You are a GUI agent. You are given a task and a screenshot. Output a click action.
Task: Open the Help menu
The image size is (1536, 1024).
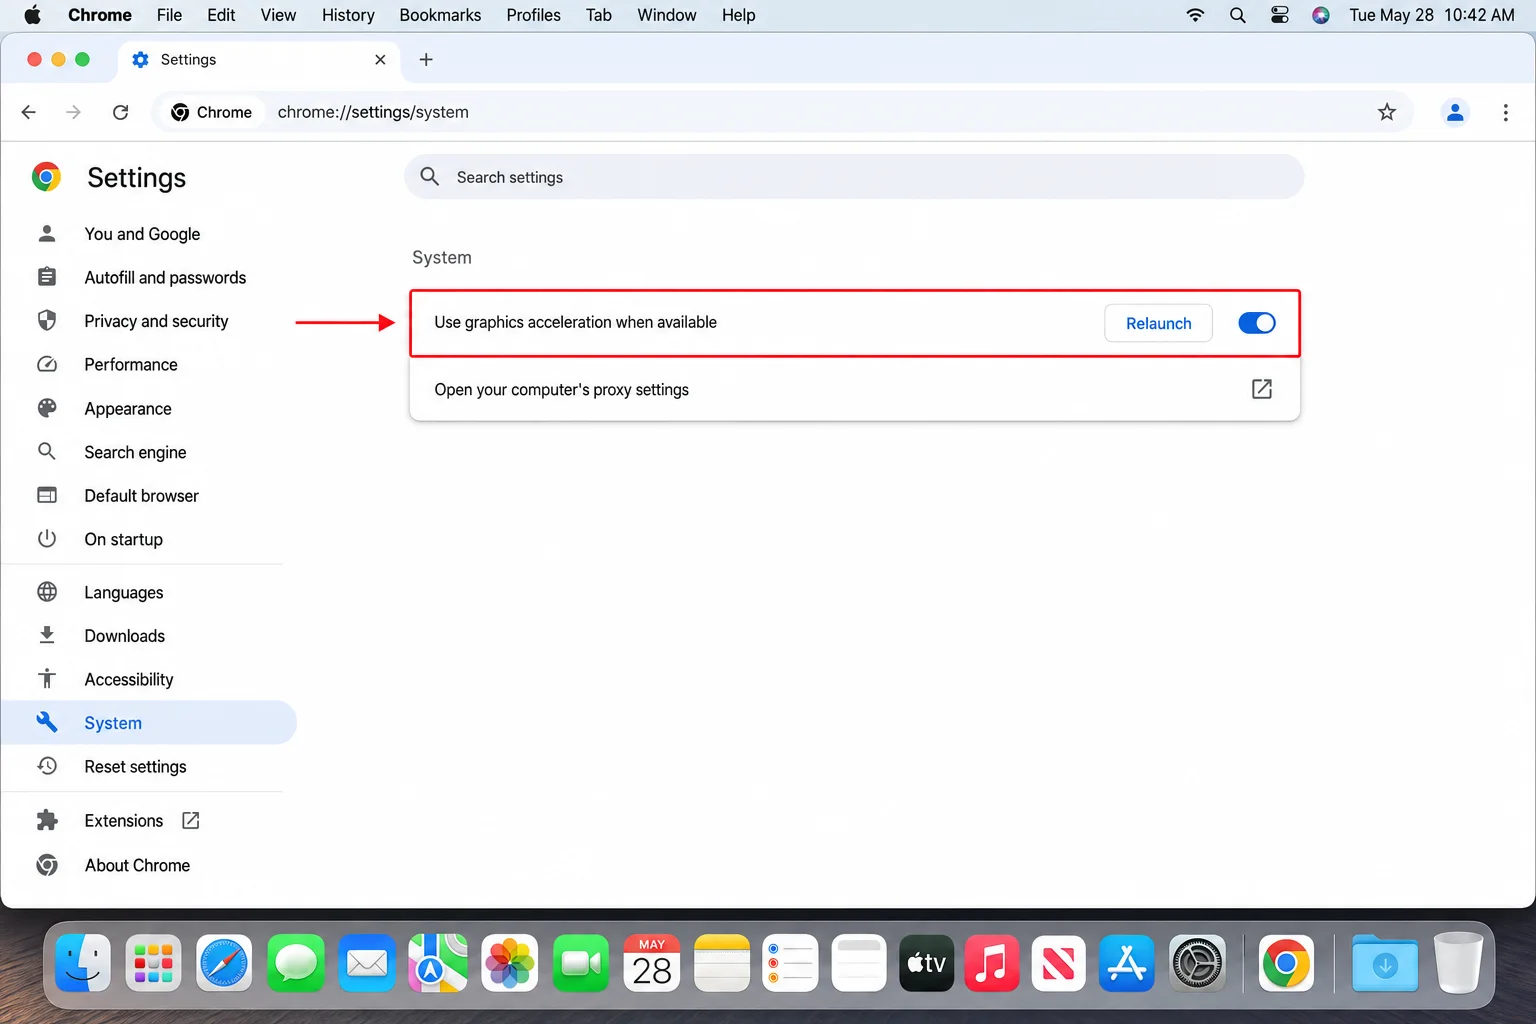click(x=738, y=15)
